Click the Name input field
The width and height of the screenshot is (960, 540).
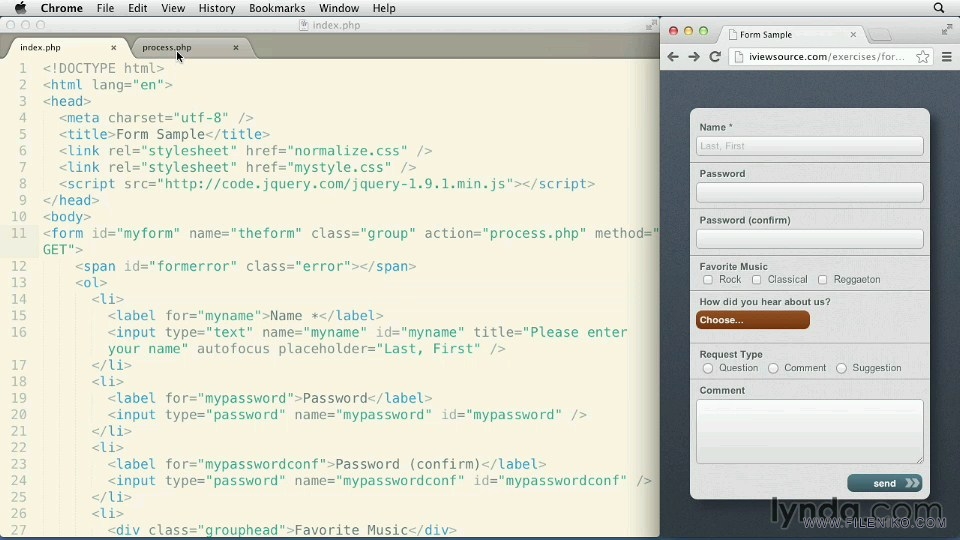tap(809, 146)
